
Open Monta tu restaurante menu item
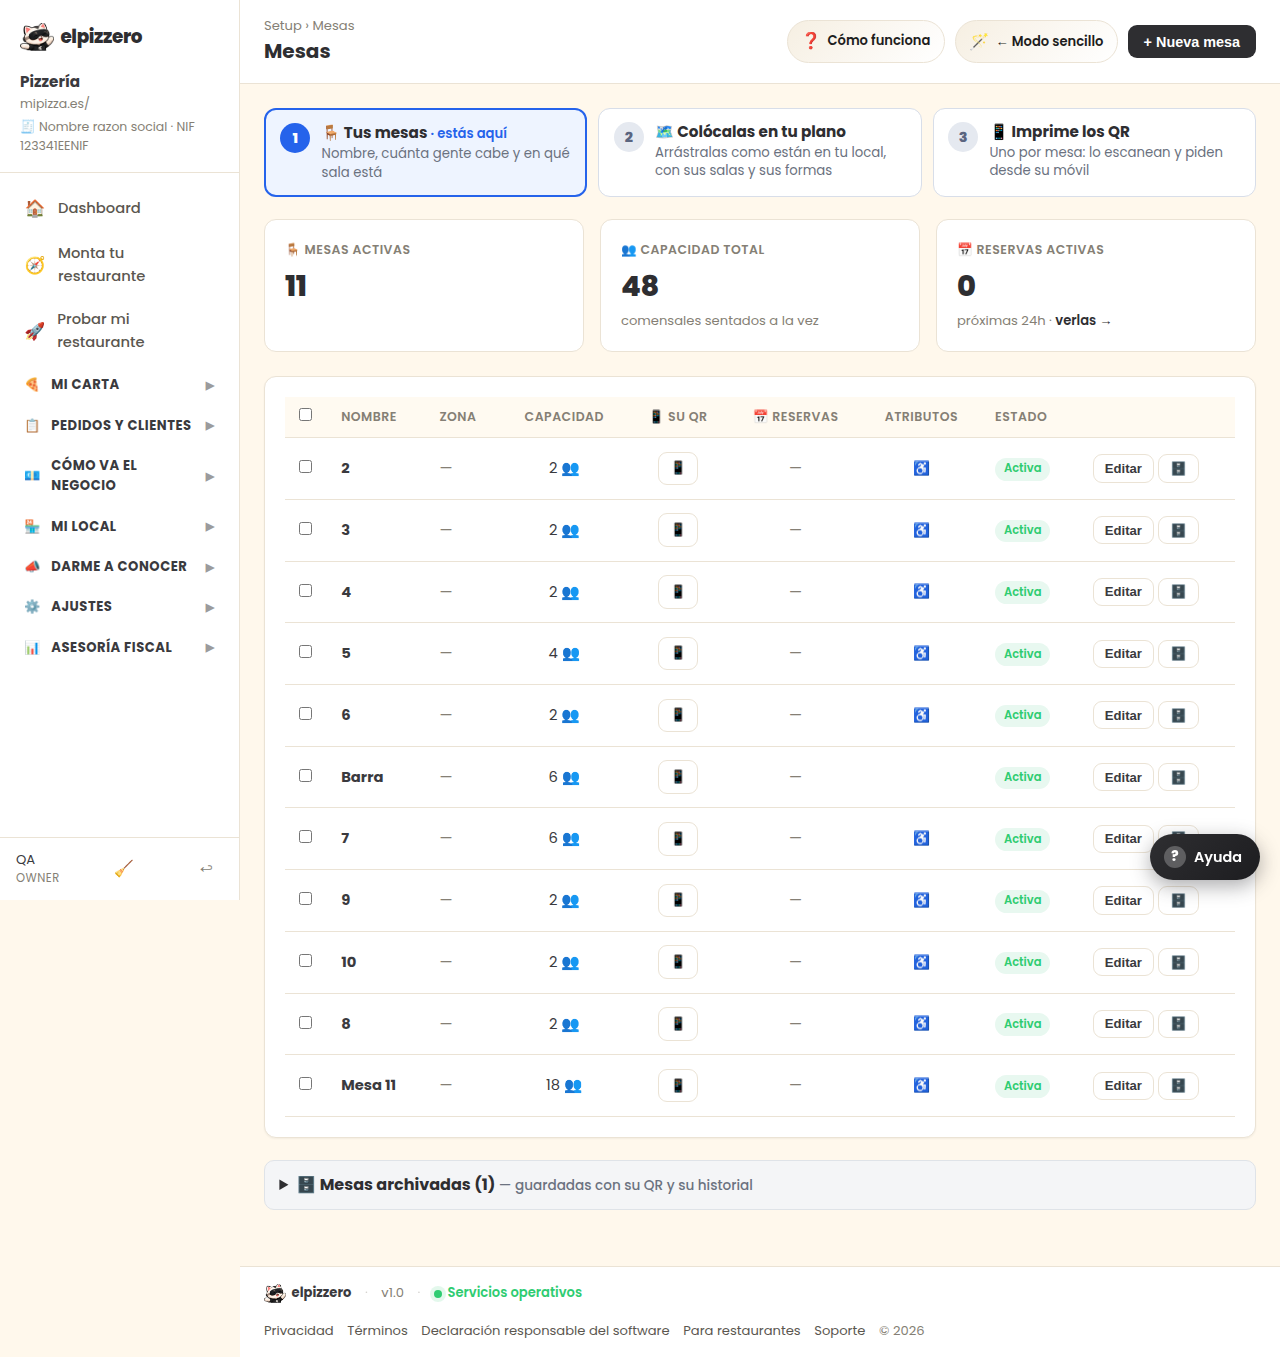coord(120,264)
